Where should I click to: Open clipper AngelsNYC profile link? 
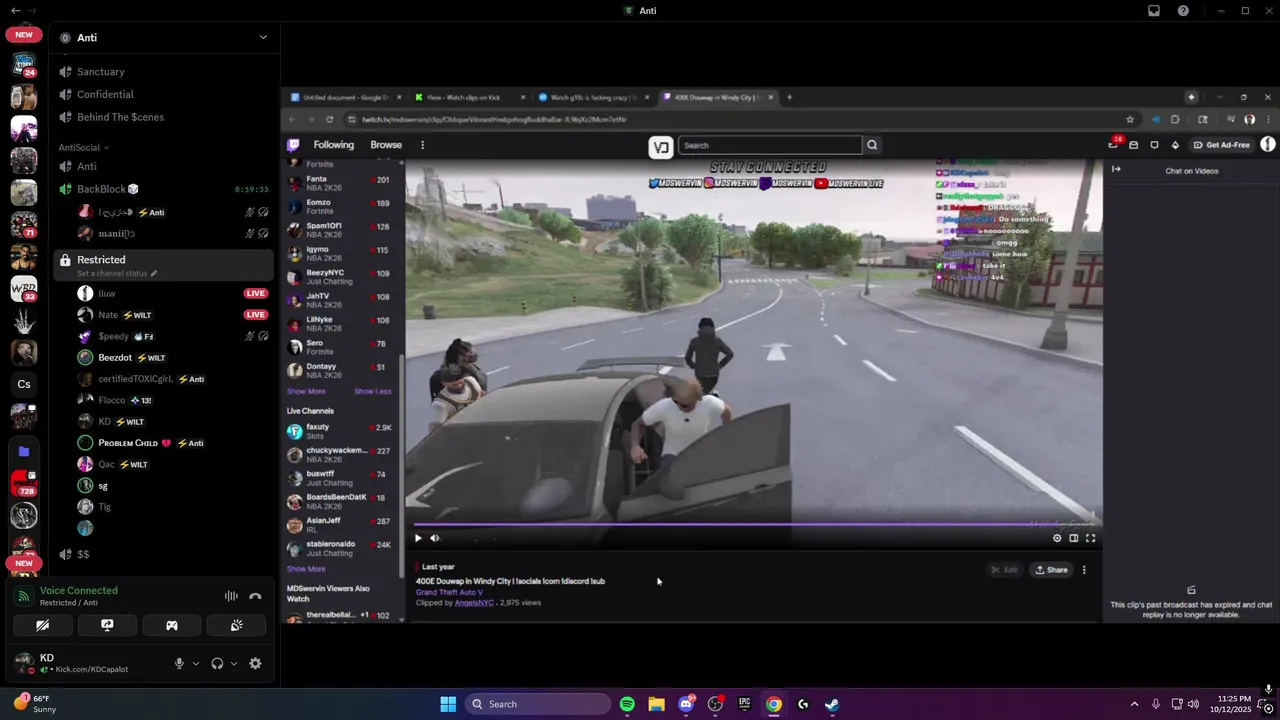coord(474,603)
